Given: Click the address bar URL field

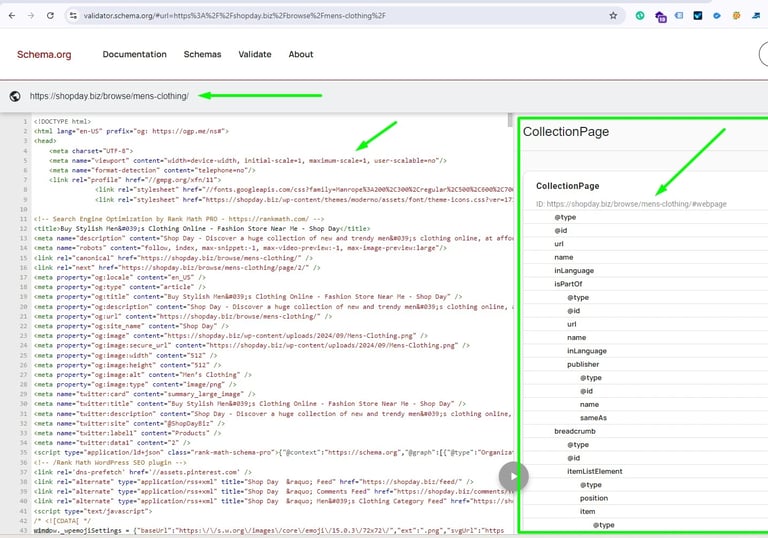Looking at the screenshot, I should [343, 16].
